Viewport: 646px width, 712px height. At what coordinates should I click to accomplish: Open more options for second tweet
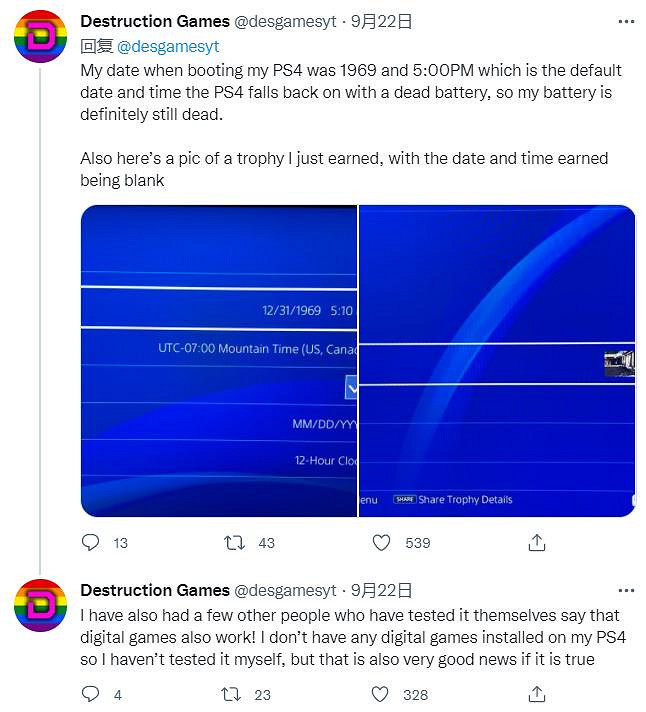[626, 591]
